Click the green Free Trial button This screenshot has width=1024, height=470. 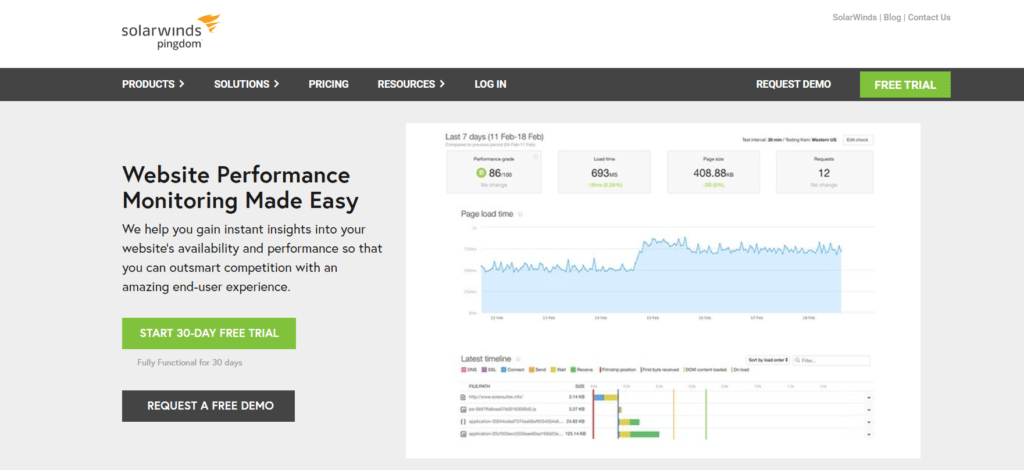[x=904, y=85]
